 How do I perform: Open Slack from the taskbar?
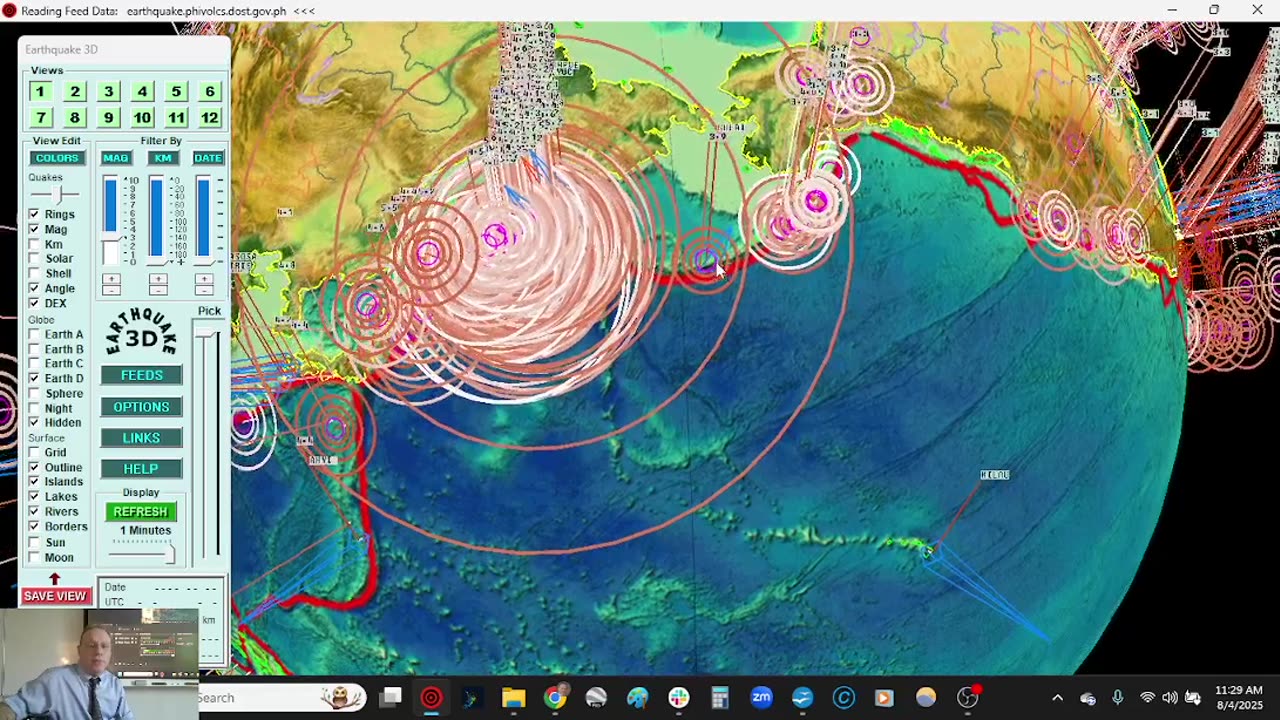click(679, 697)
